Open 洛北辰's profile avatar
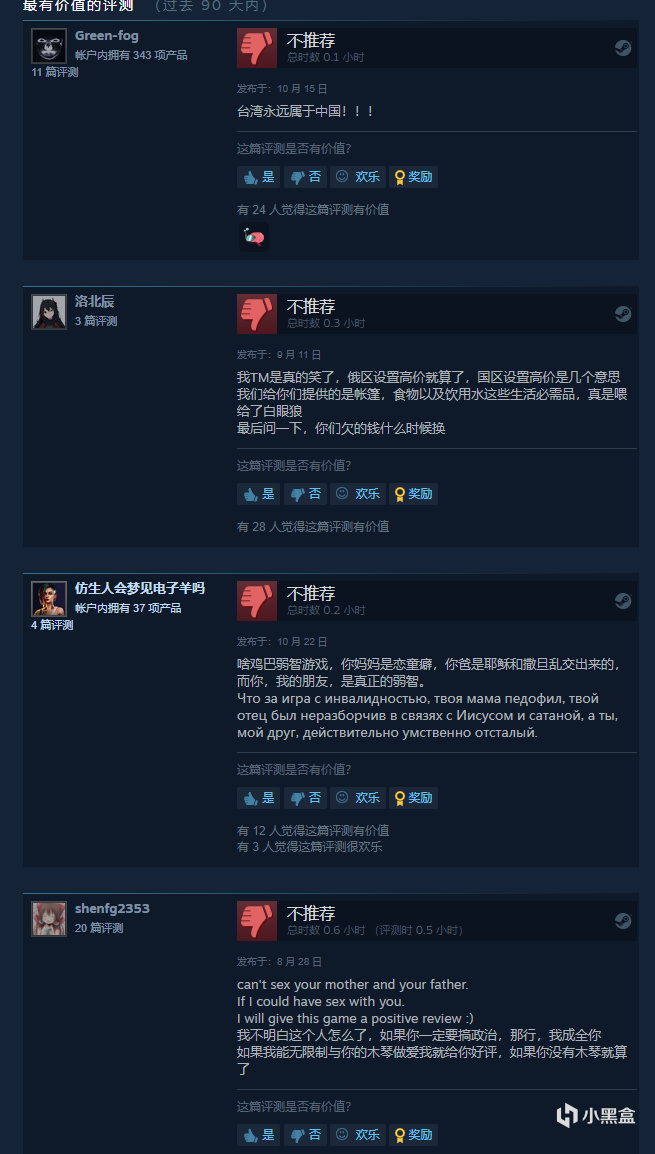Image resolution: width=655 pixels, height=1154 pixels. (x=49, y=312)
